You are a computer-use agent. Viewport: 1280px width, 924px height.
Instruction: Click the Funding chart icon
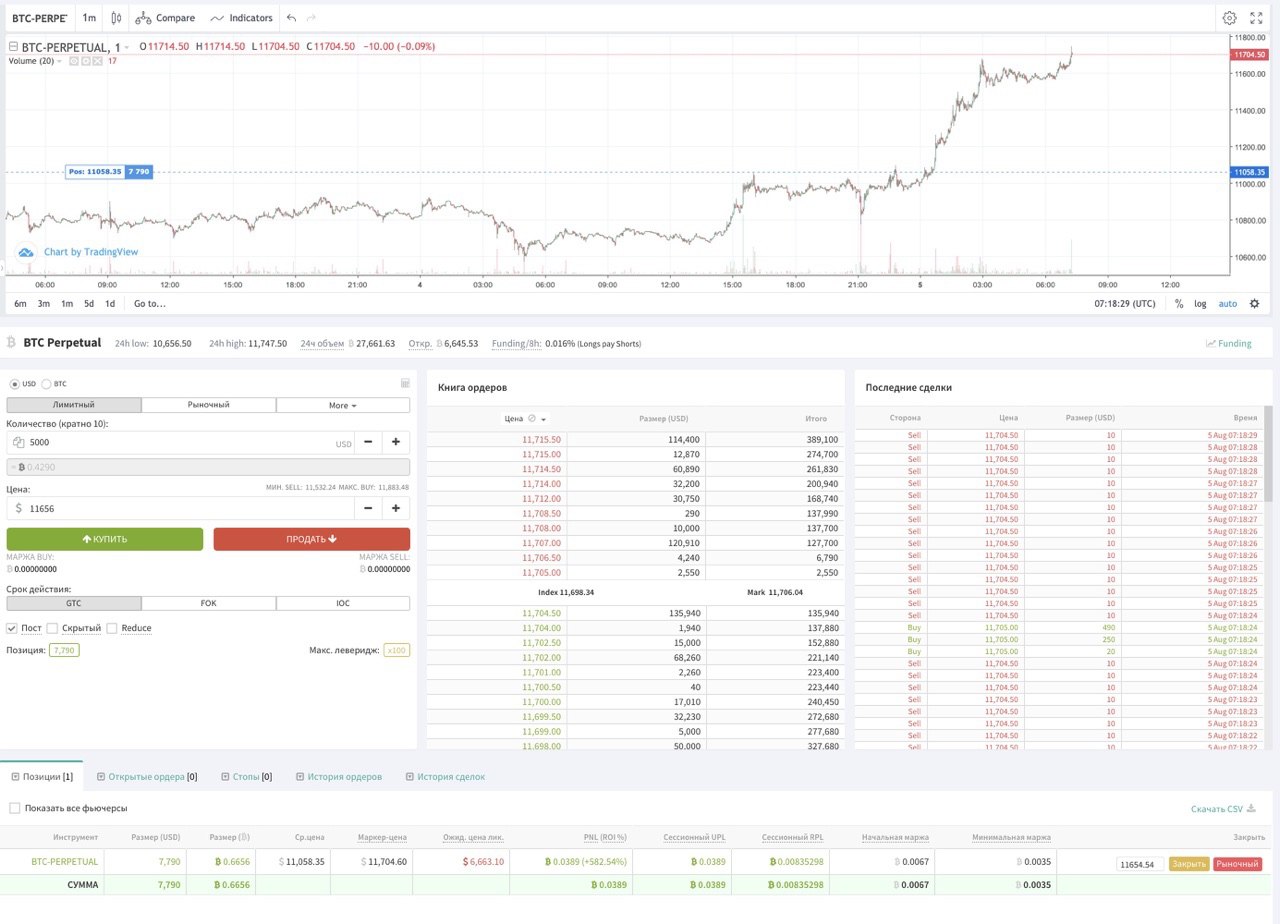coord(1211,343)
